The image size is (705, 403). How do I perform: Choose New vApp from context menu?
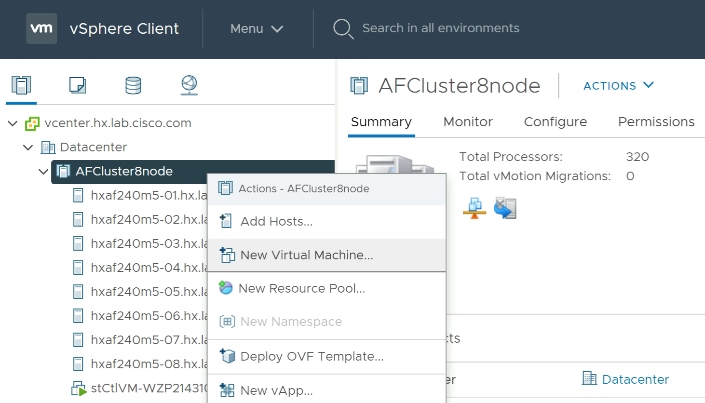[327, 390]
